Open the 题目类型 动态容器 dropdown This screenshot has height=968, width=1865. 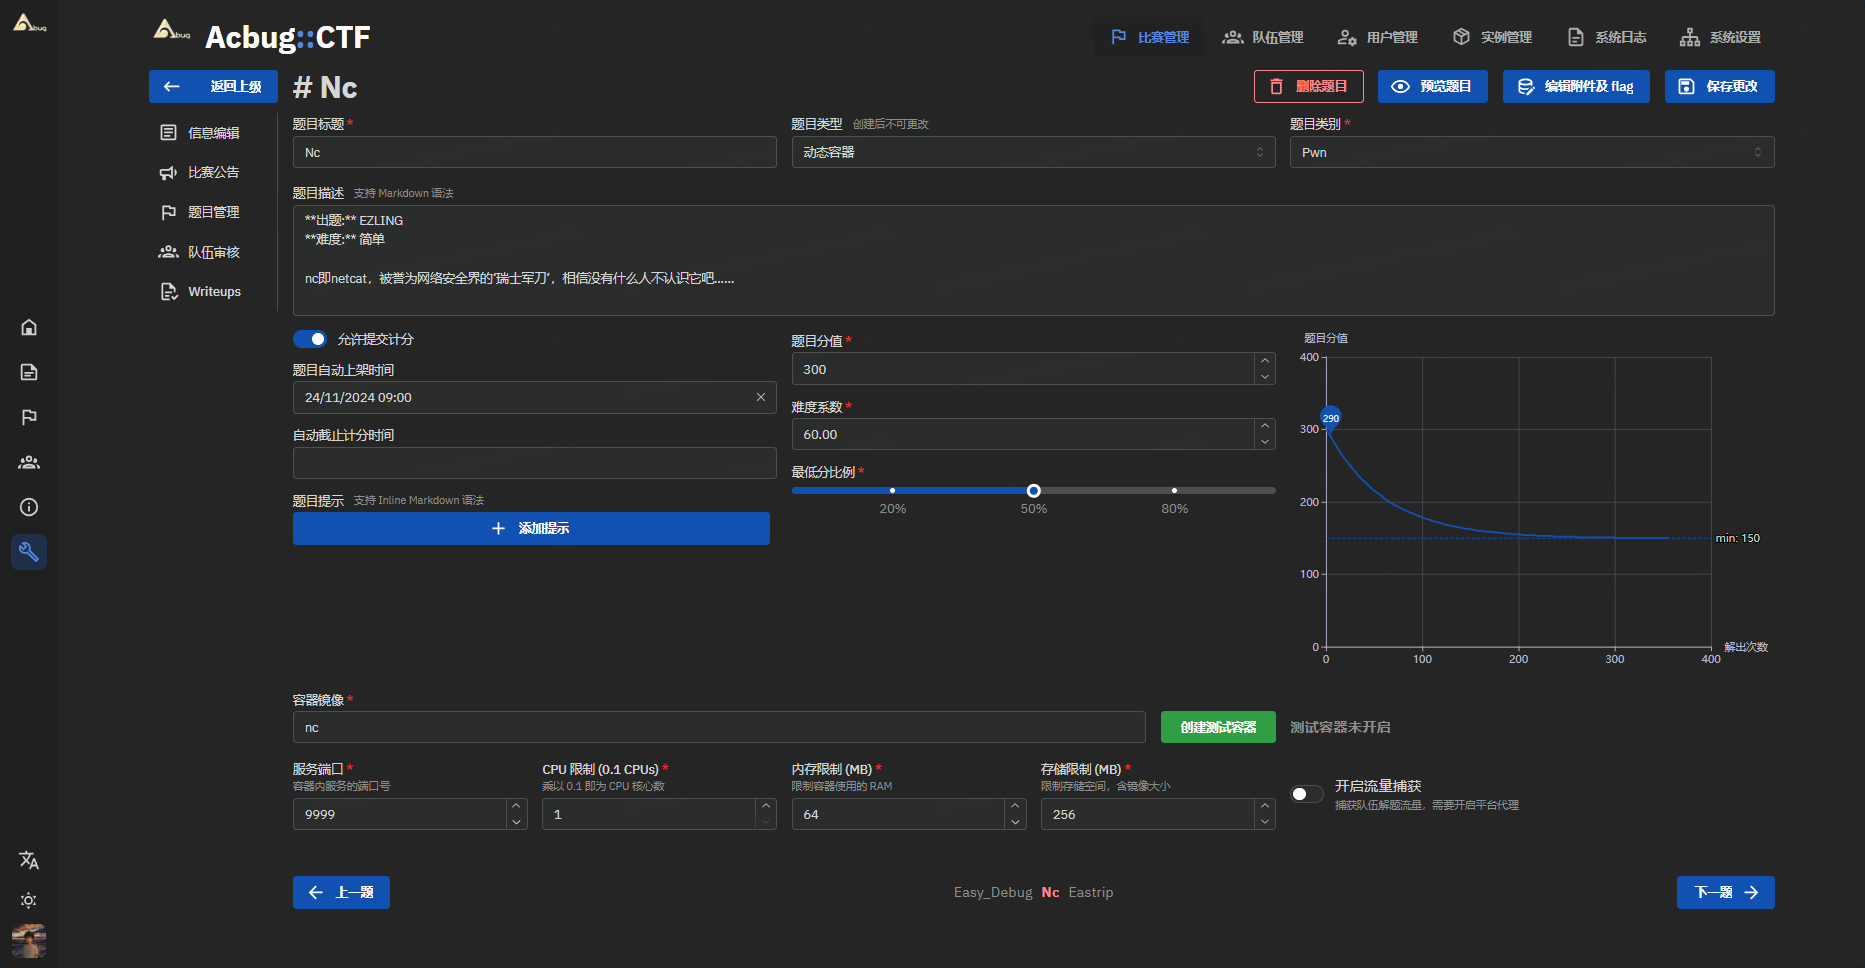coord(1032,152)
